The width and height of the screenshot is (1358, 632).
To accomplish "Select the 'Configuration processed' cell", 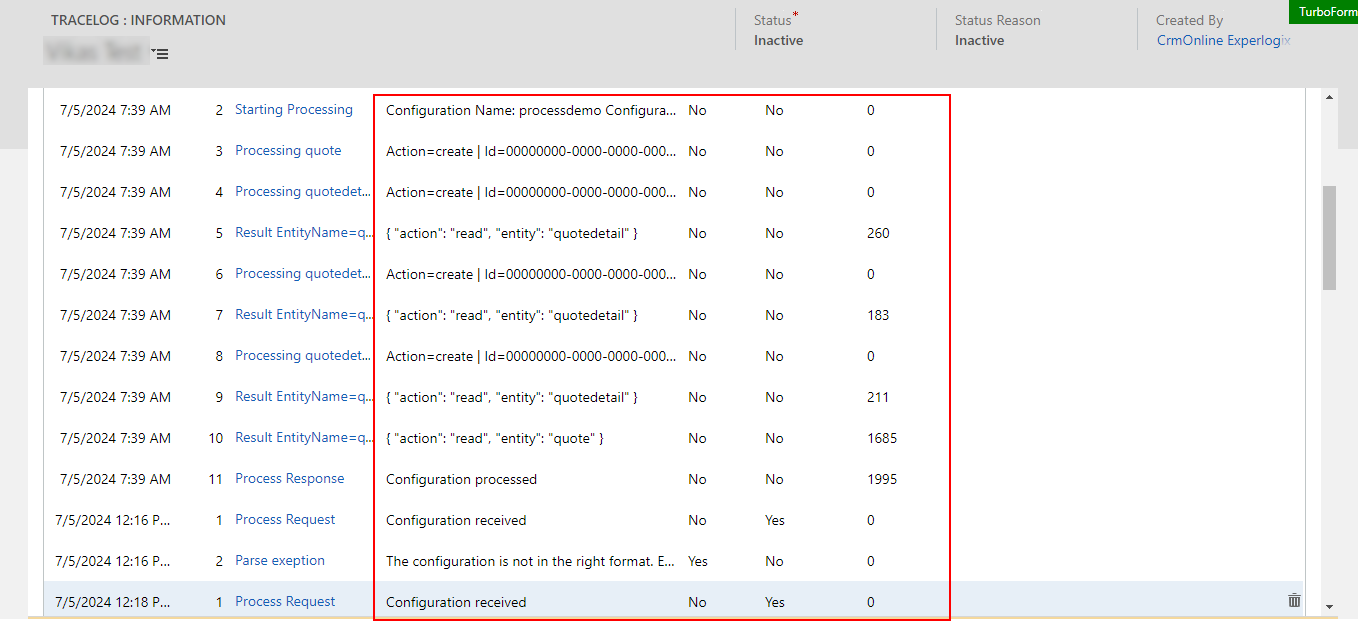I will pyautogui.click(x=462, y=479).
